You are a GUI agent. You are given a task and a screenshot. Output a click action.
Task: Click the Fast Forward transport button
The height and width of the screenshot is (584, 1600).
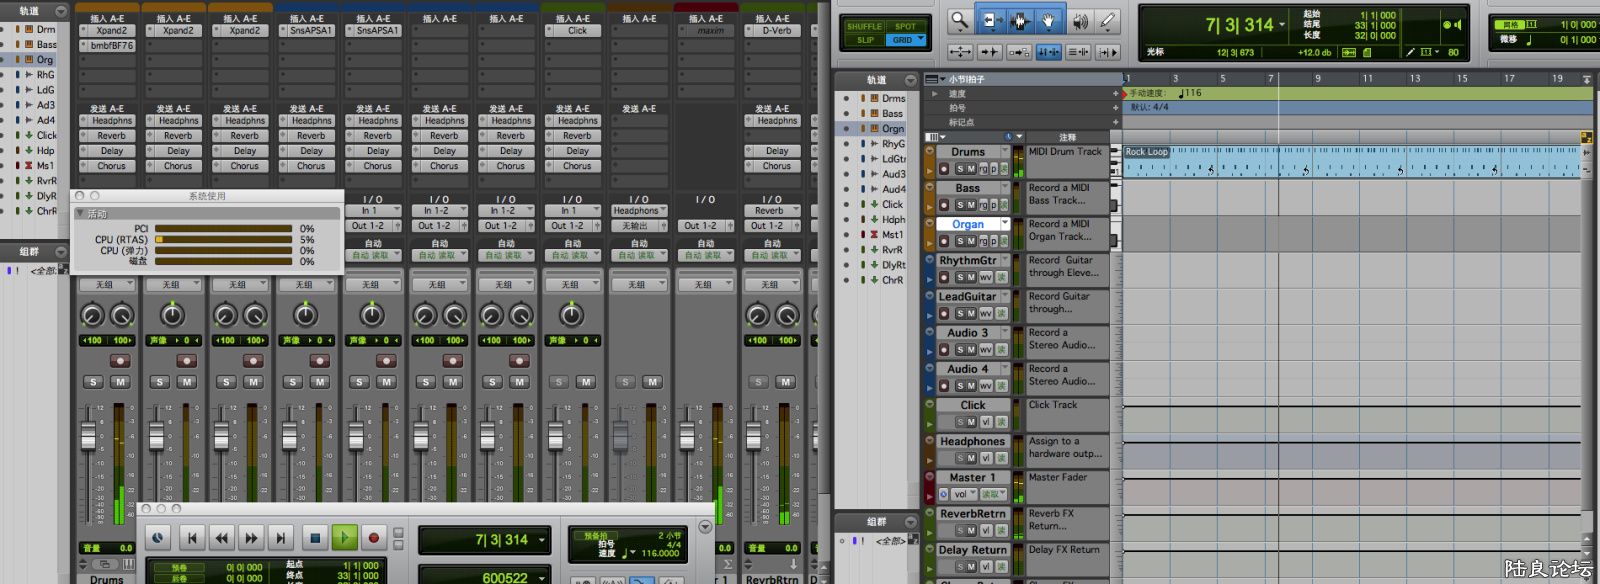click(x=251, y=538)
